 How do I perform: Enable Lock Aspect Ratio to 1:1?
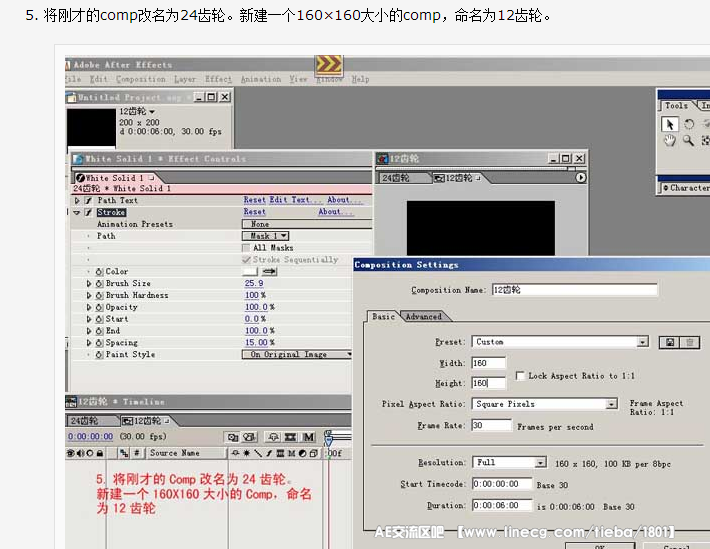point(520,376)
